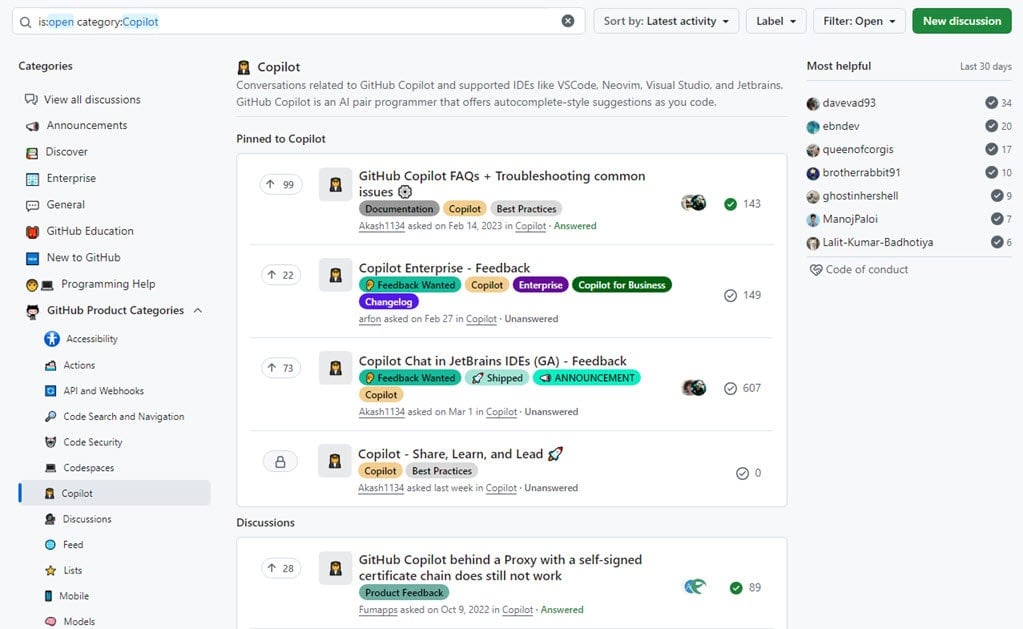Select Copilot in the sidebar
This screenshot has height=629, width=1023.
click(115, 493)
